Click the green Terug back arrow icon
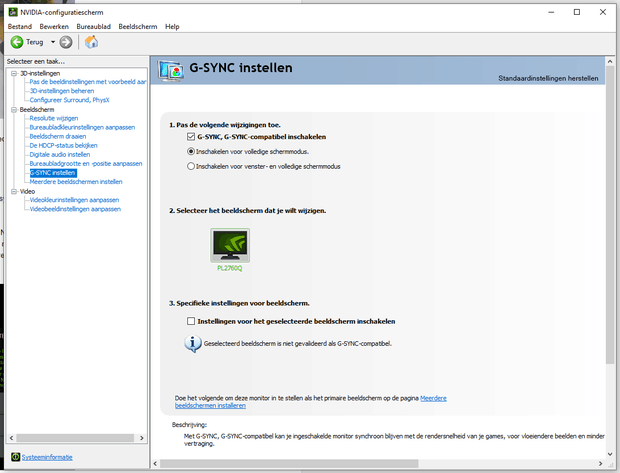 (x=17, y=42)
